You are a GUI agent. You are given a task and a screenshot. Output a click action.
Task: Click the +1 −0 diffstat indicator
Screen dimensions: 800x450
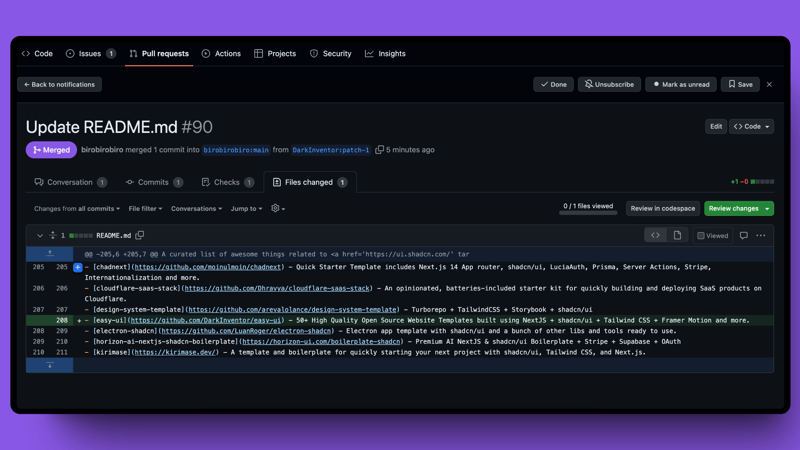click(x=752, y=182)
